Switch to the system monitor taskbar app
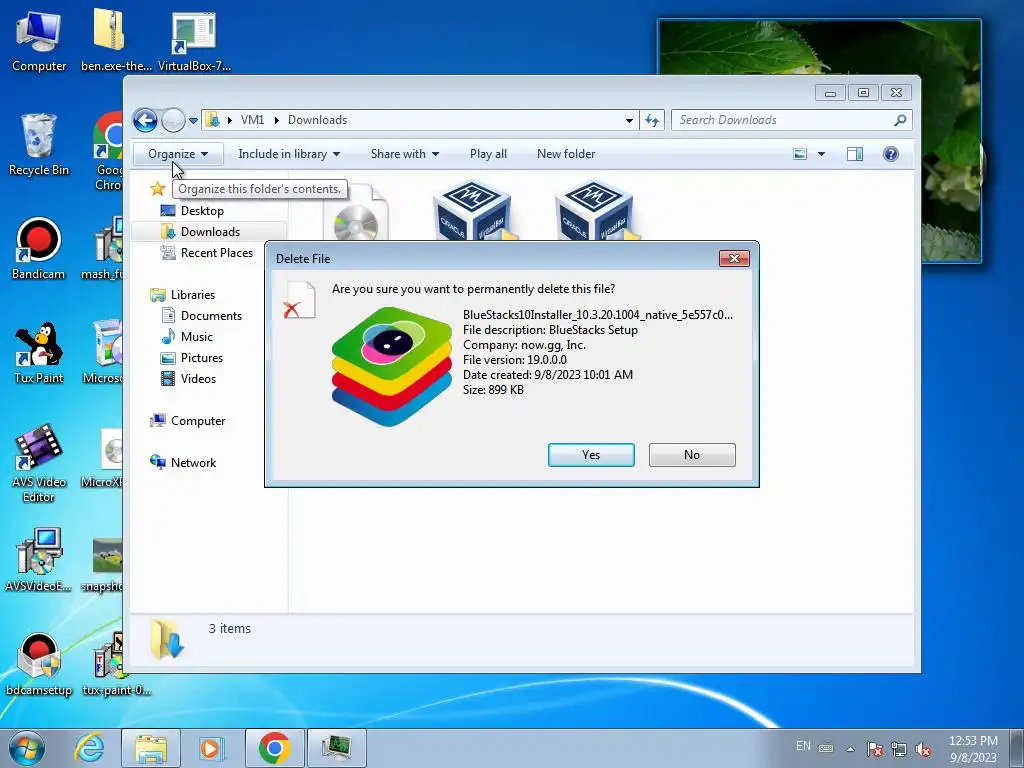The image size is (1024, 768). click(x=337, y=748)
